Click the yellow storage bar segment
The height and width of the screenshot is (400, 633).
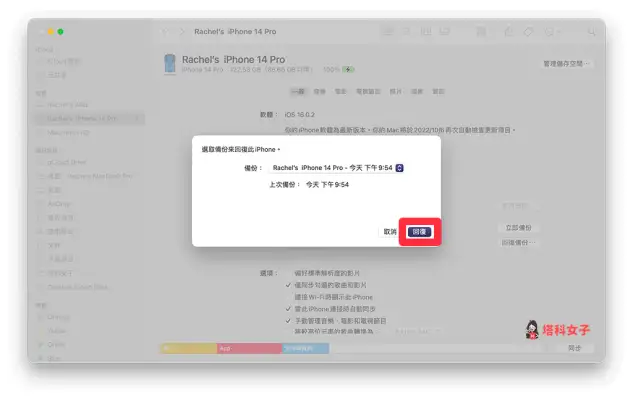tap(189, 348)
